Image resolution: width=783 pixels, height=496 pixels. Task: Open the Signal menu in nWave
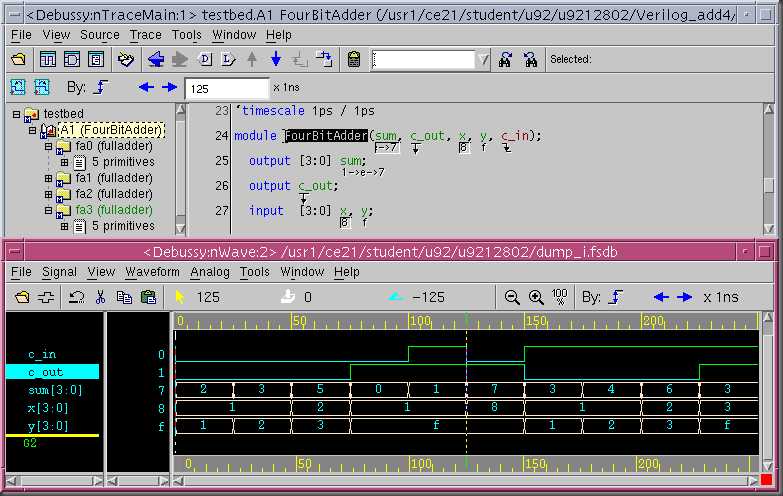(x=59, y=272)
